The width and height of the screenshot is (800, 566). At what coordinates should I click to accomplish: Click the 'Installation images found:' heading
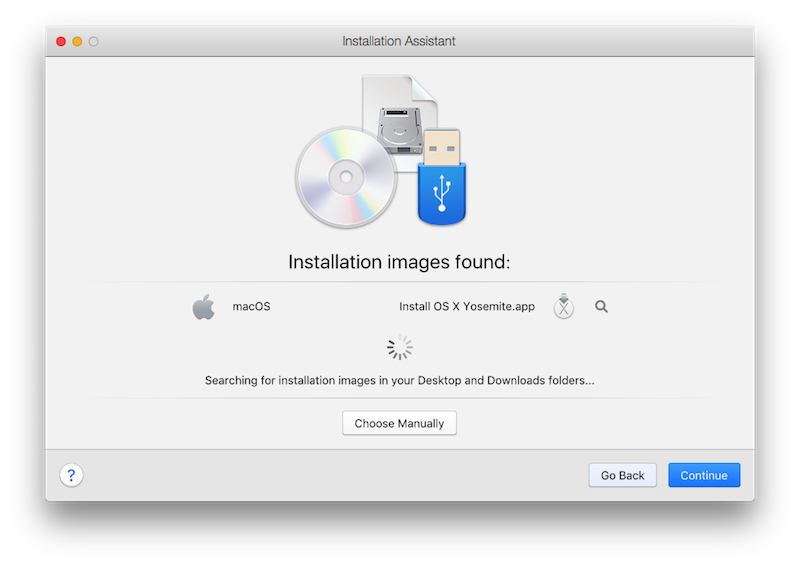click(x=399, y=262)
